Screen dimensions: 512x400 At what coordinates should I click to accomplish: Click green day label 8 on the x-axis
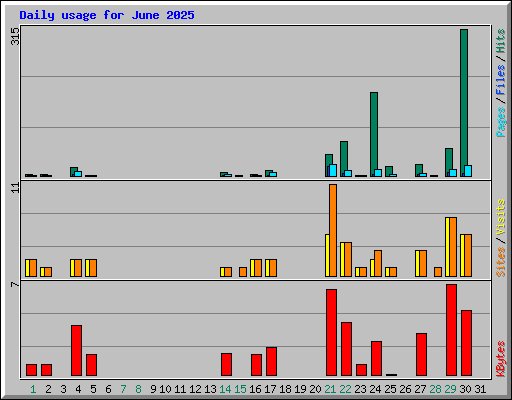(x=138, y=389)
